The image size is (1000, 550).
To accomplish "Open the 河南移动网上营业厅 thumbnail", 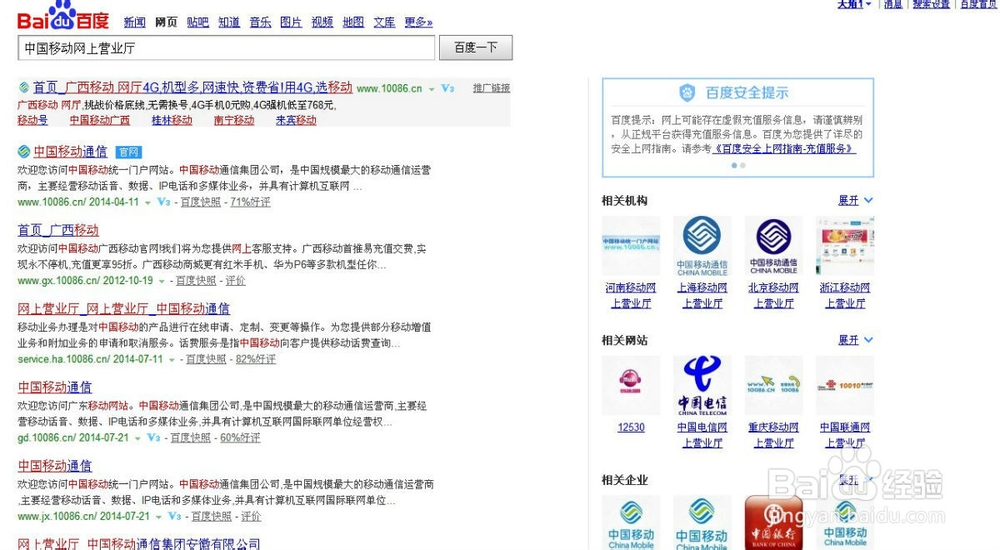I will click(631, 246).
